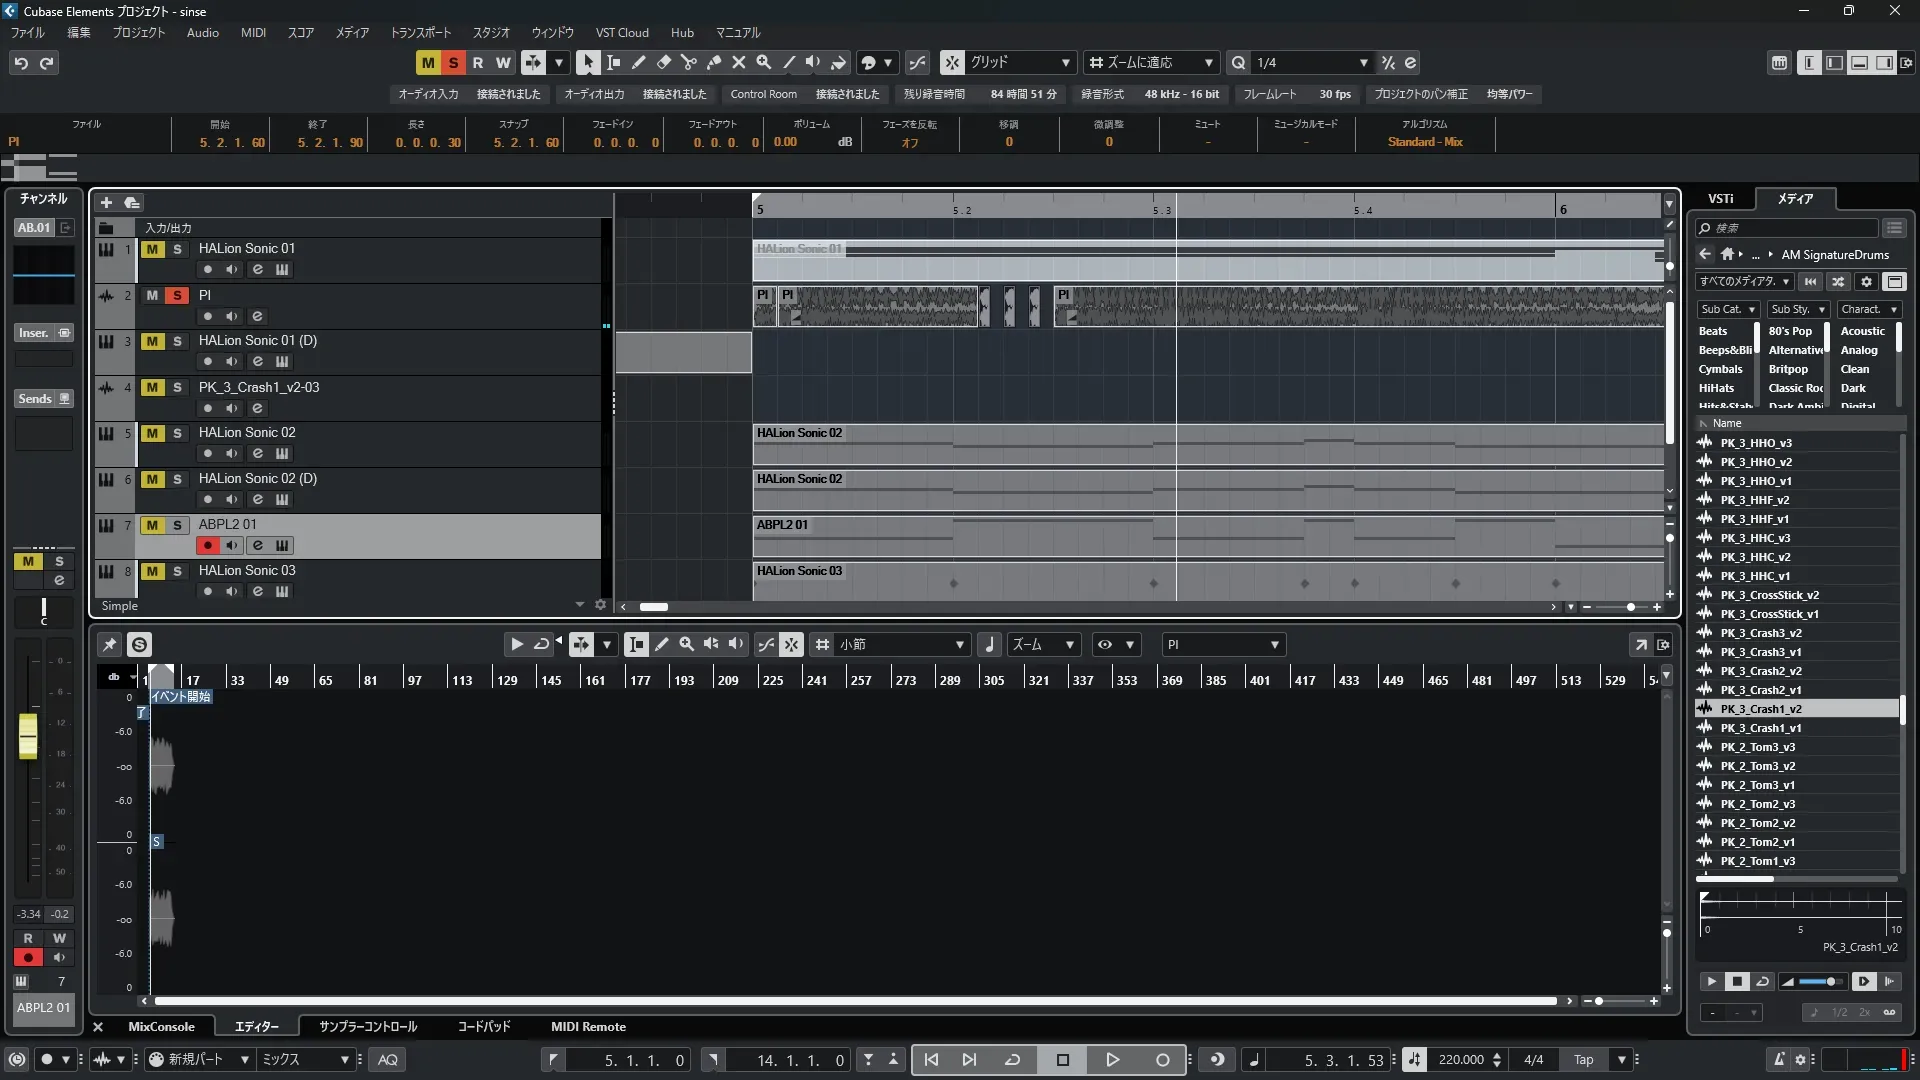Toggle solo on the PI track
This screenshot has height=1080, width=1920.
(x=177, y=295)
